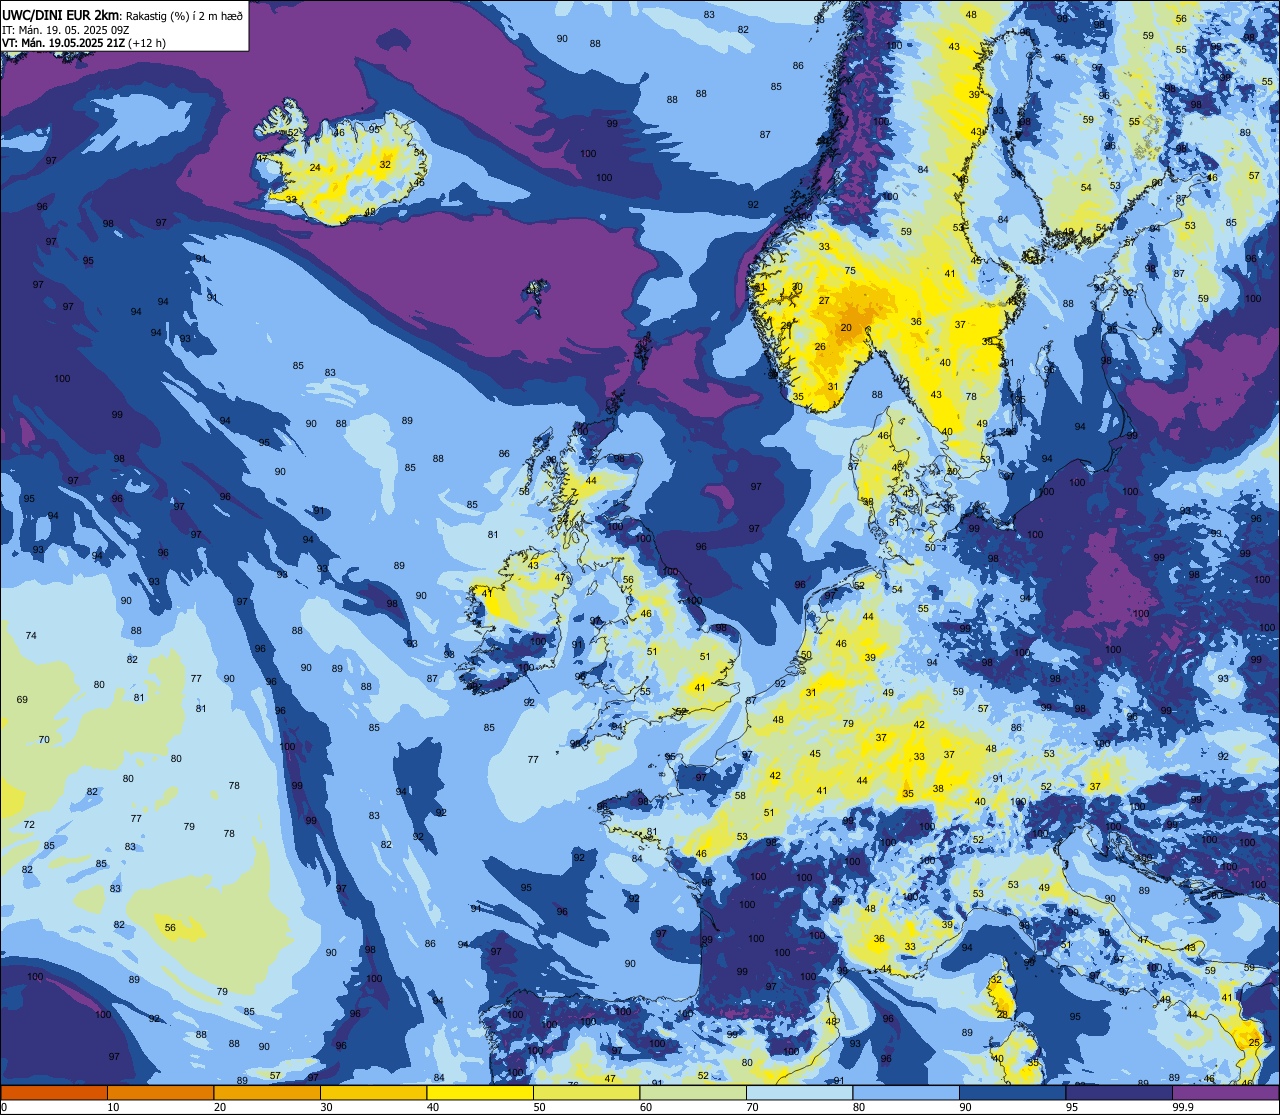The image size is (1280, 1115).
Task: Click the '69' value near the left map edge
Action: [x=22, y=700]
